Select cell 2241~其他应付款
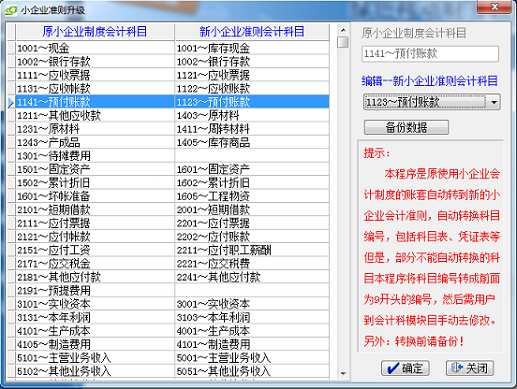This screenshot has width=517, height=389. (252, 277)
